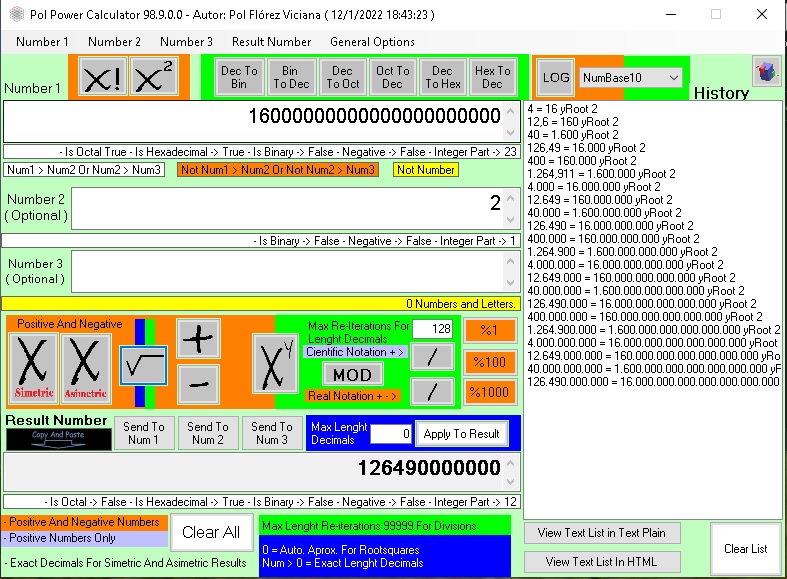
Task: Click the X squared button
Action: (x=154, y=77)
